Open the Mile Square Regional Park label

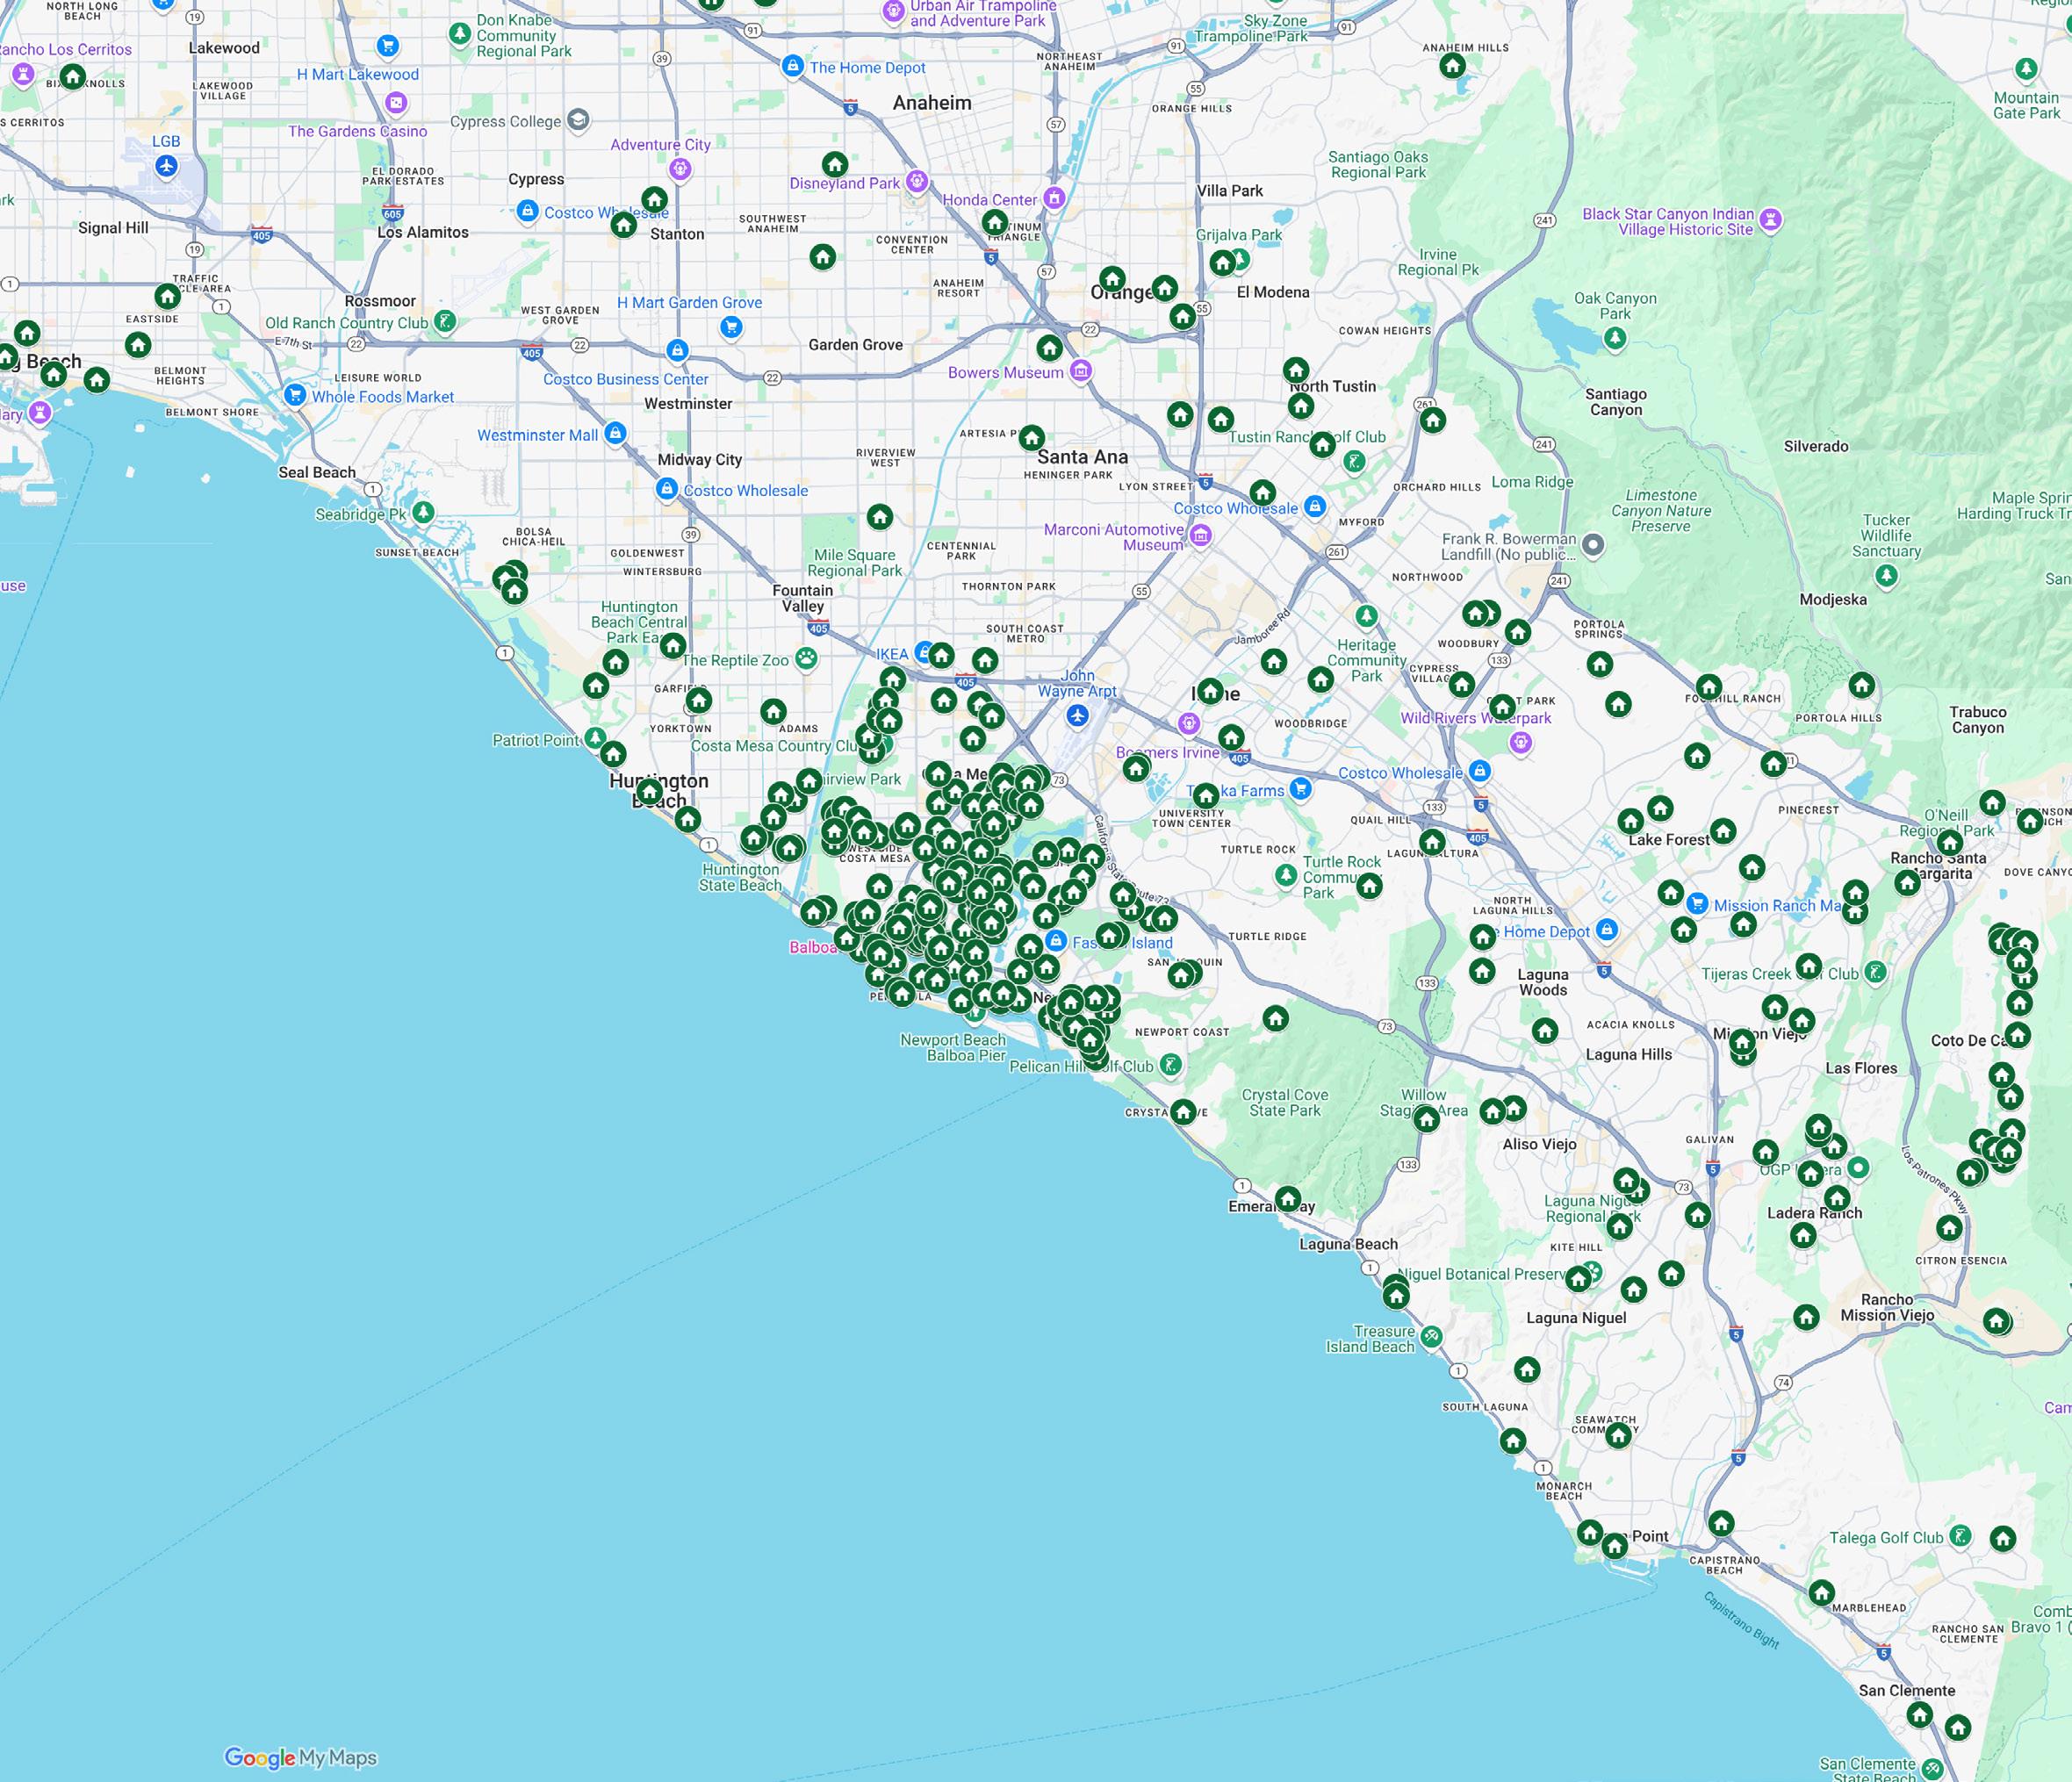coord(854,563)
